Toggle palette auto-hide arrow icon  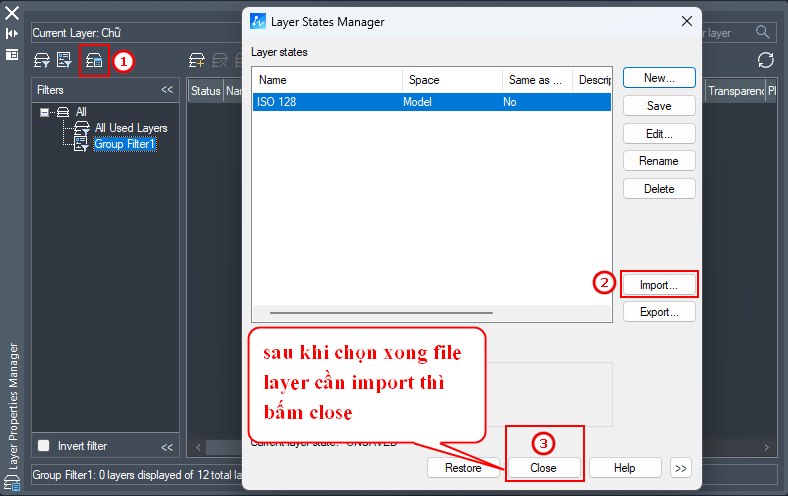12,34
